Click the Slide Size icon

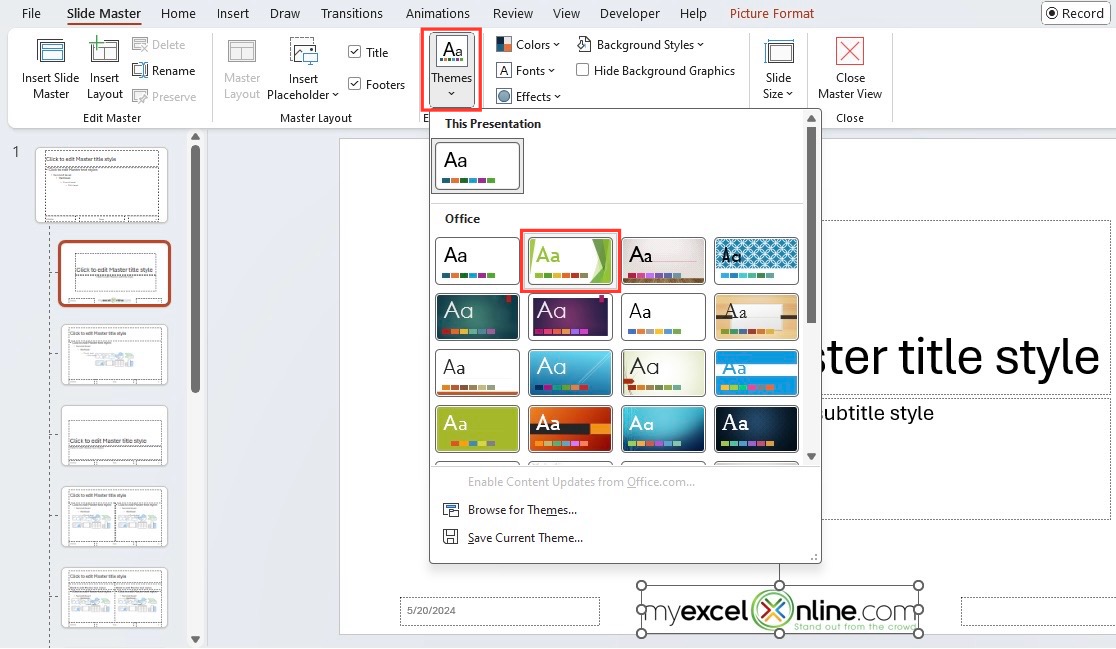coord(779,52)
